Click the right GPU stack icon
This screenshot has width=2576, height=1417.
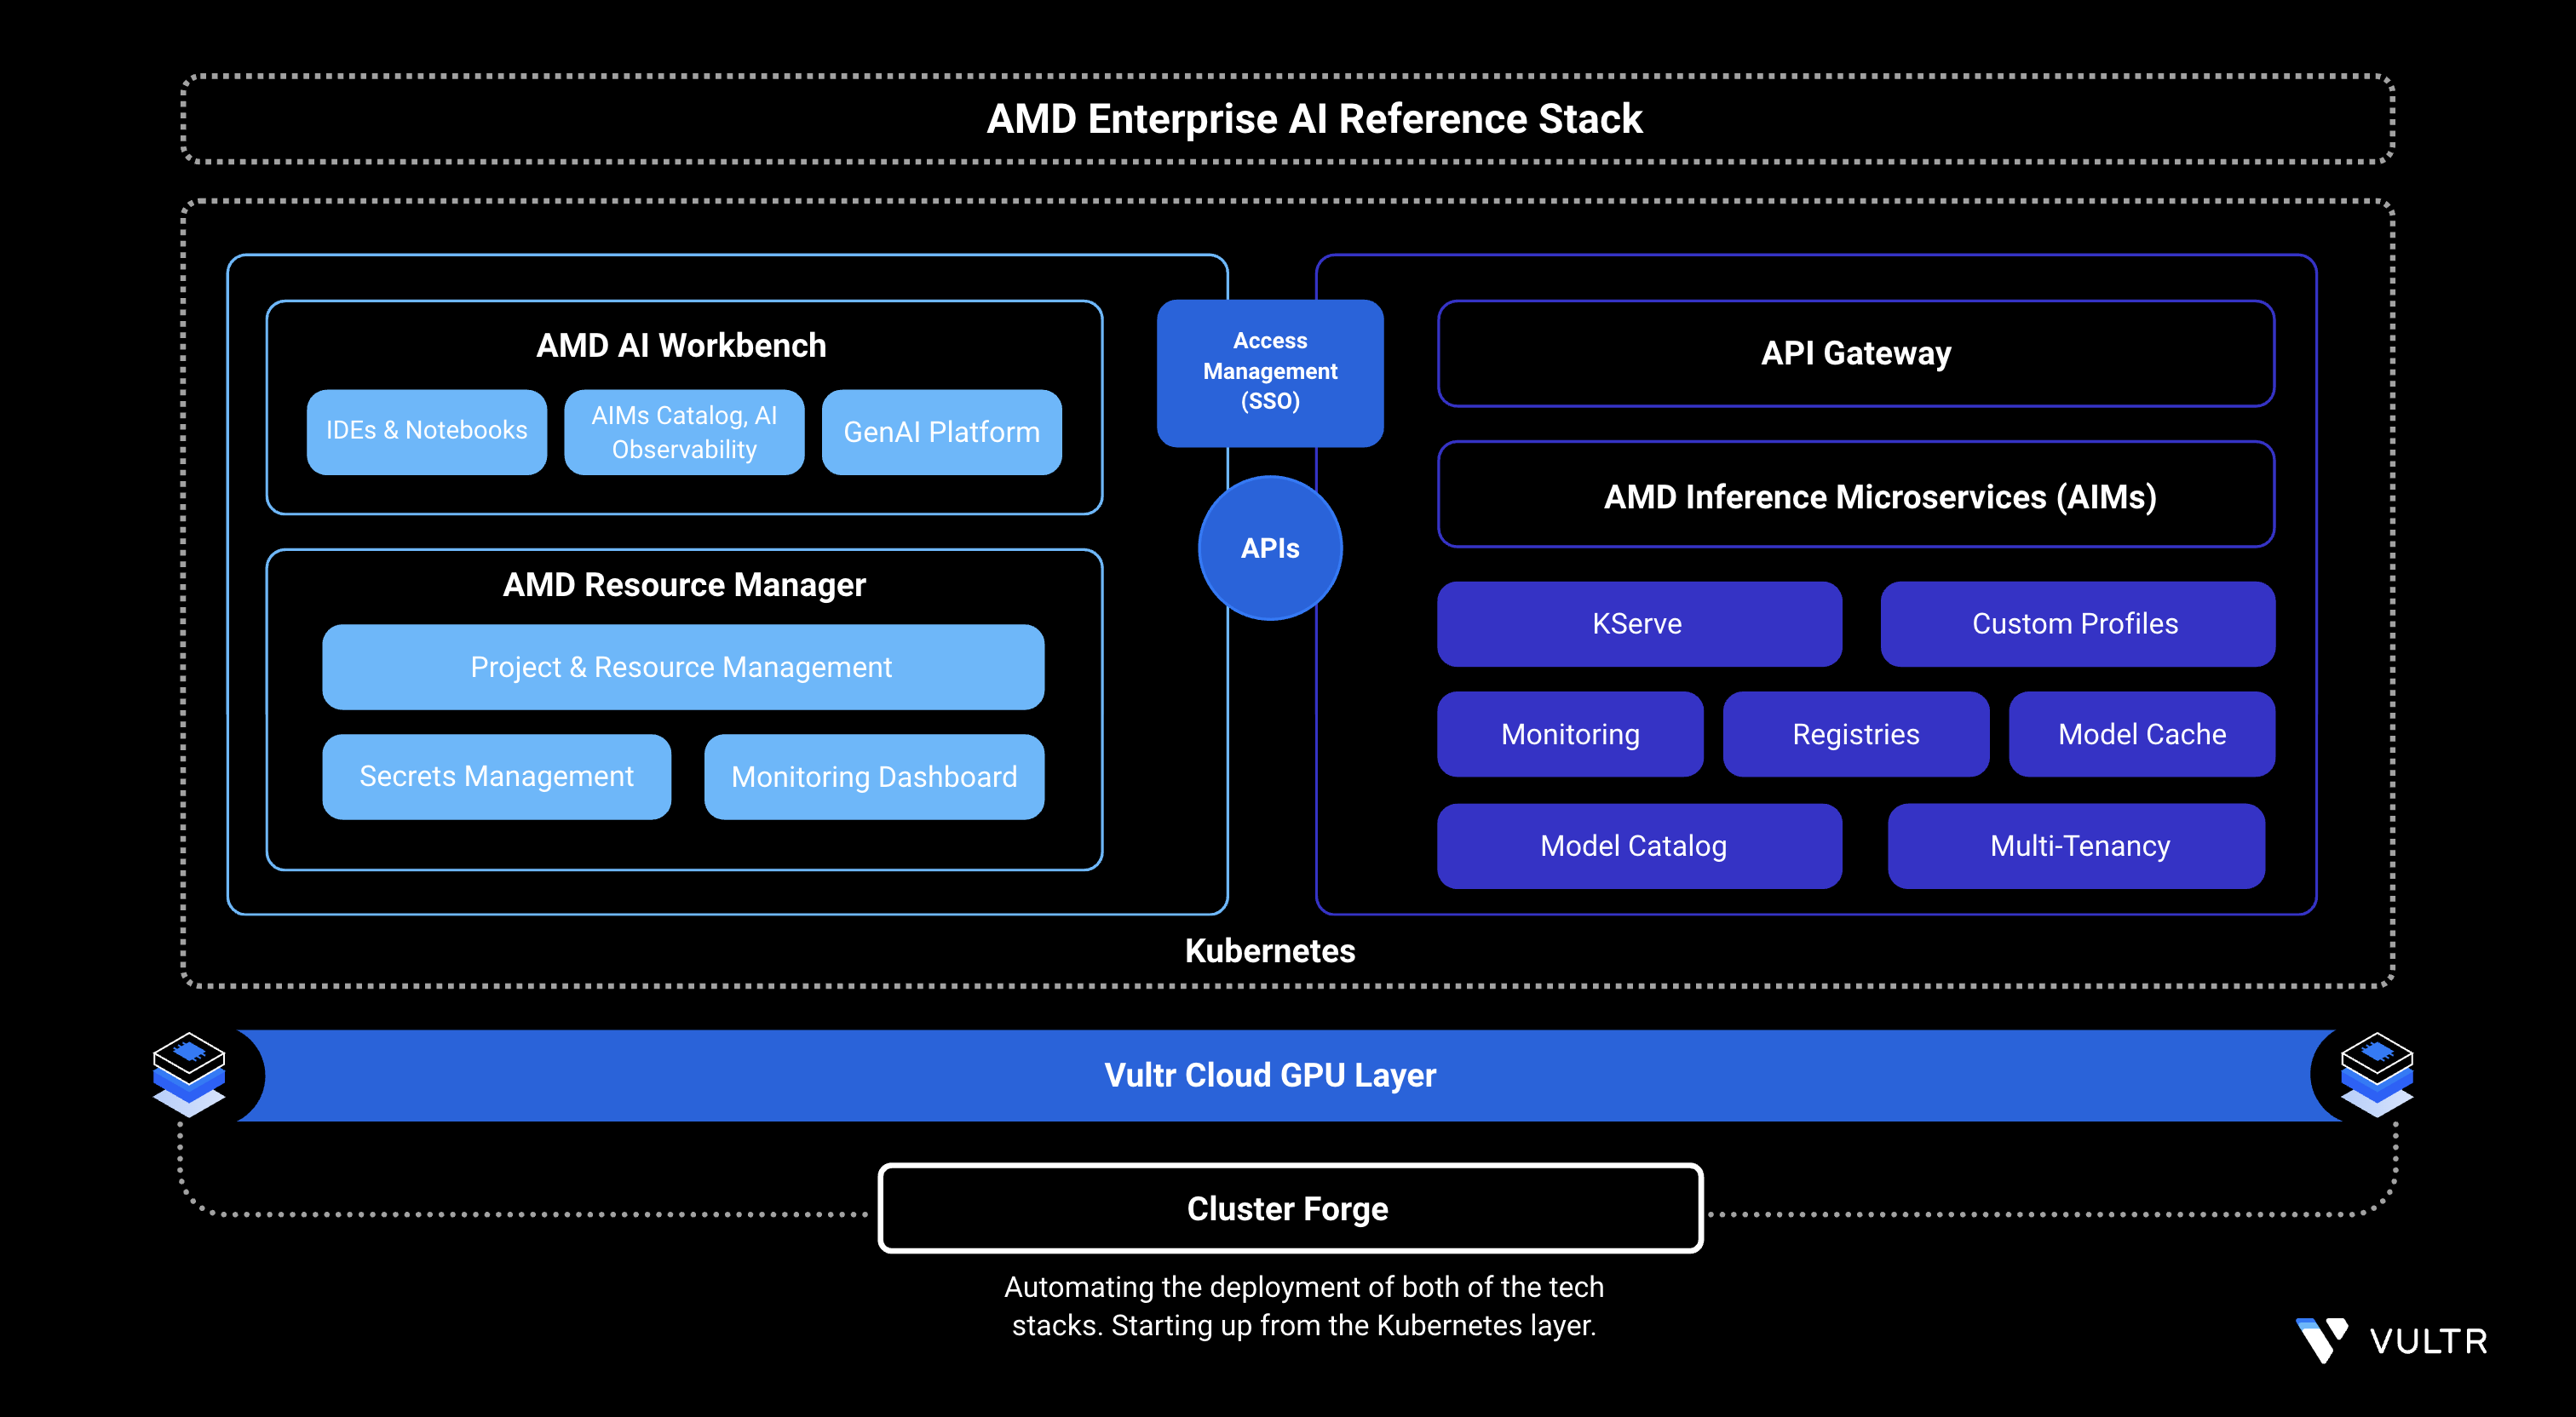(x=2377, y=1074)
